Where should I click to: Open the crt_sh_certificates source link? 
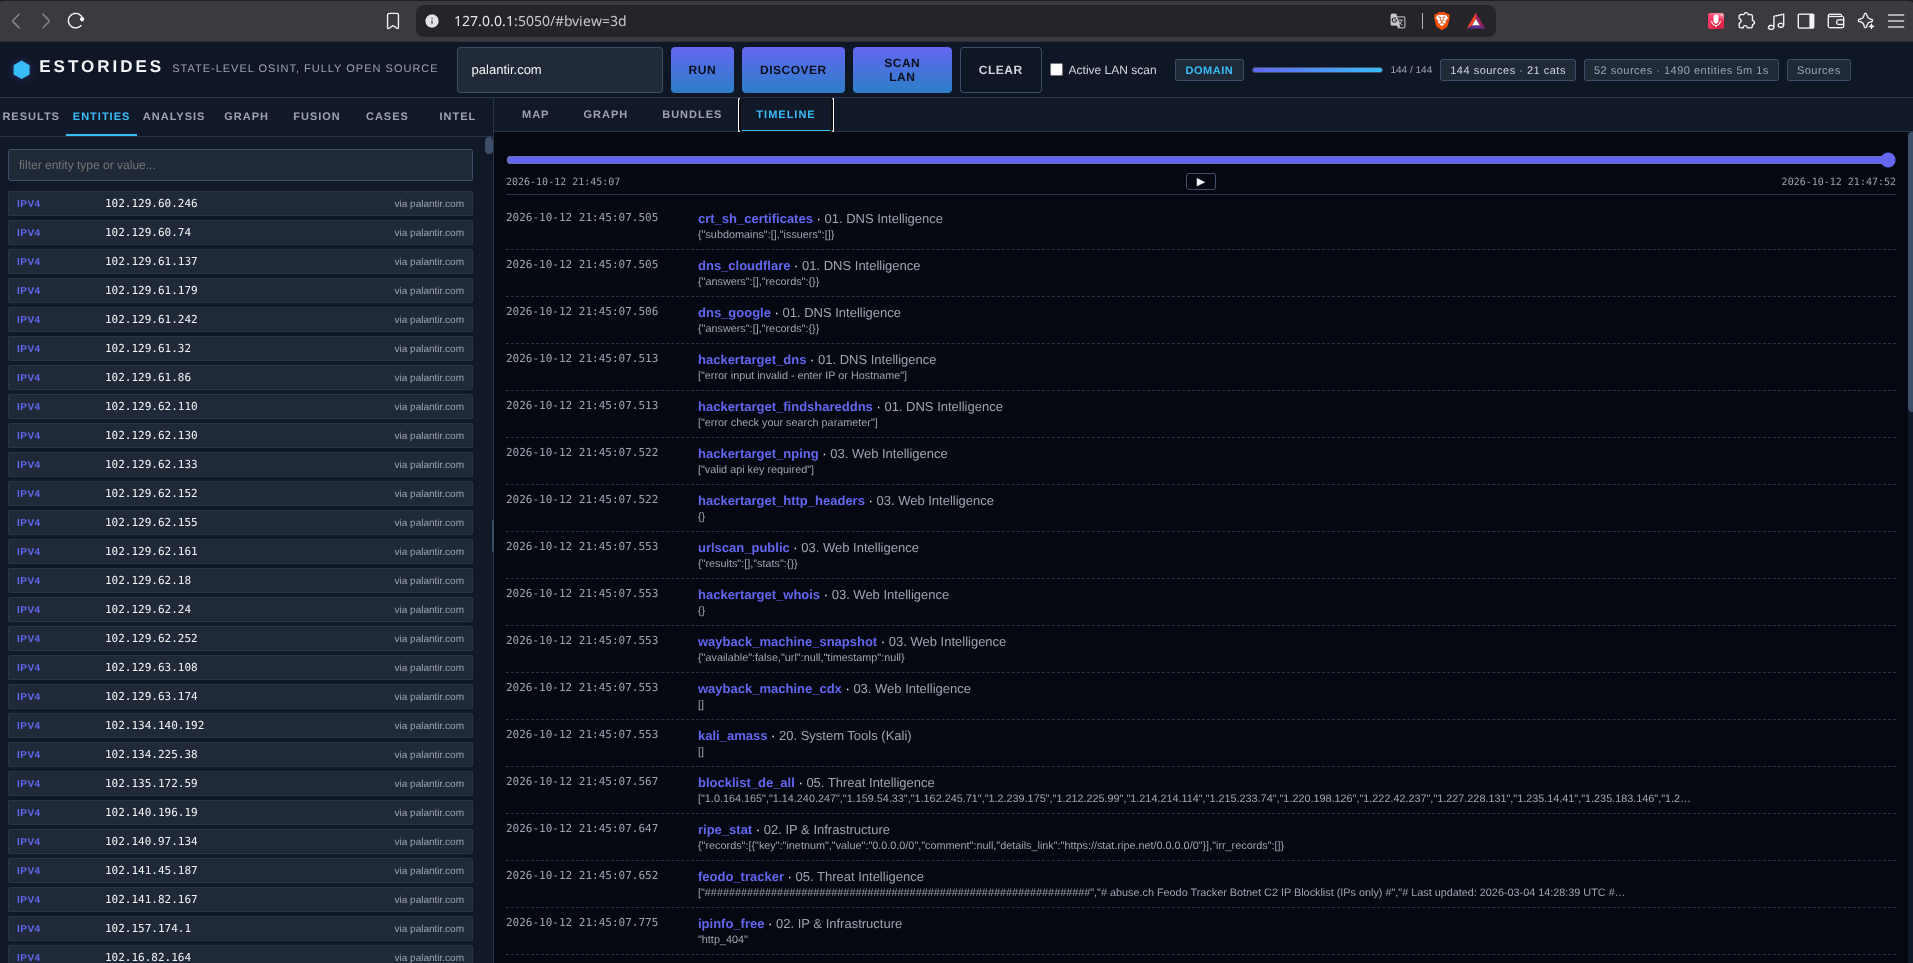755,219
